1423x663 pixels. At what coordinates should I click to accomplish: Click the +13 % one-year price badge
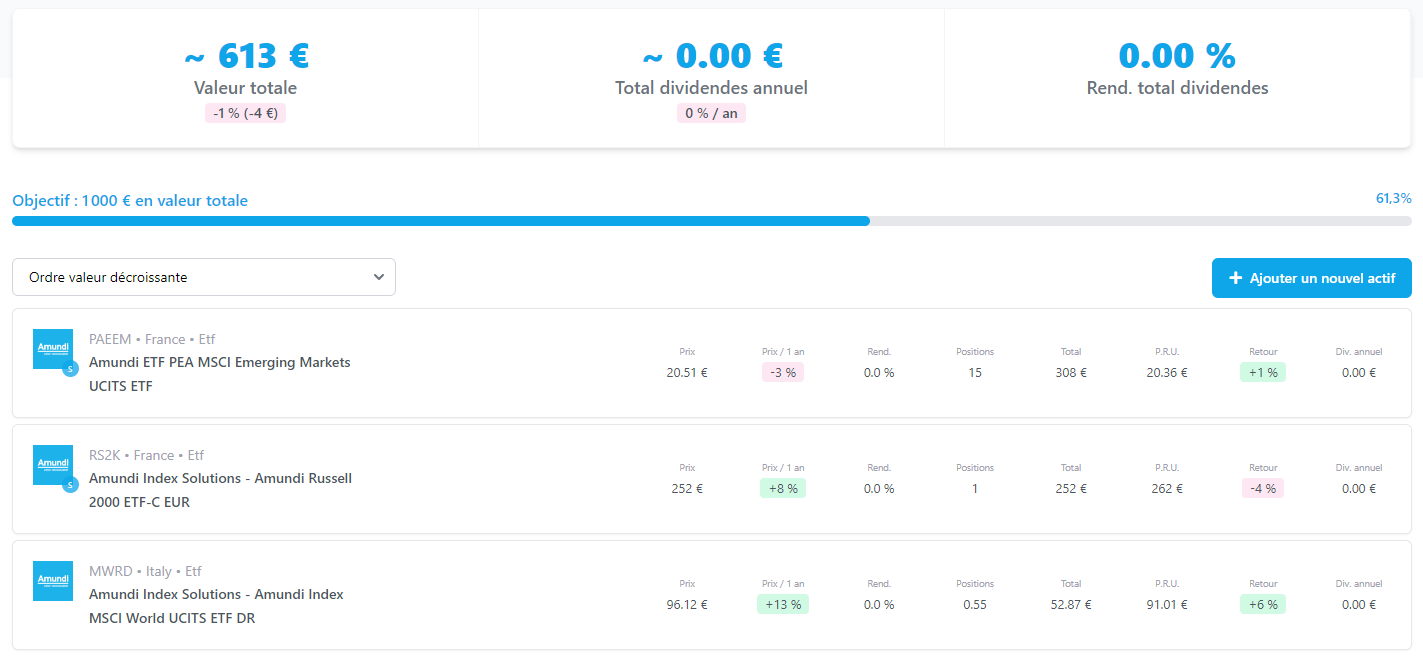point(782,604)
